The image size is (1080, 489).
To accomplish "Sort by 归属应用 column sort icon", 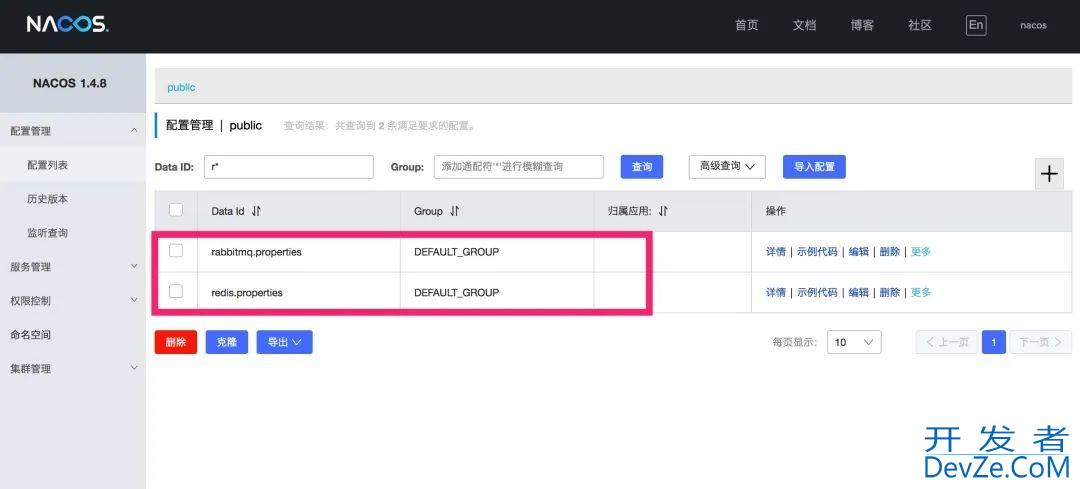I will [x=663, y=211].
